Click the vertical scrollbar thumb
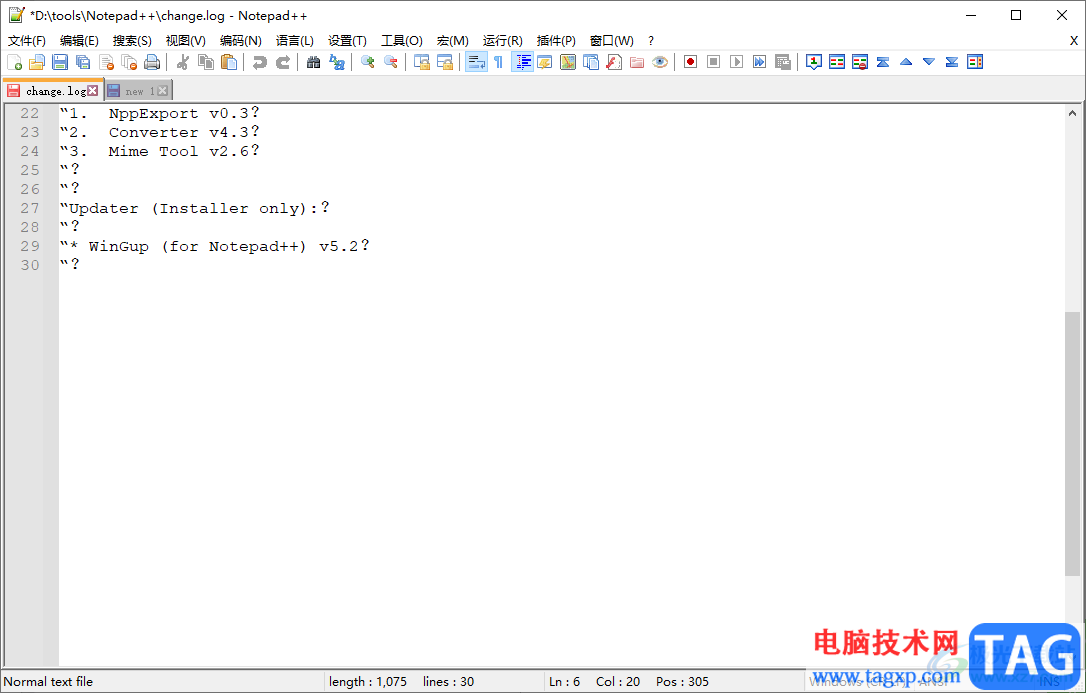The height and width of the screenshot is (693, 1086). (x=1072, y=443)
